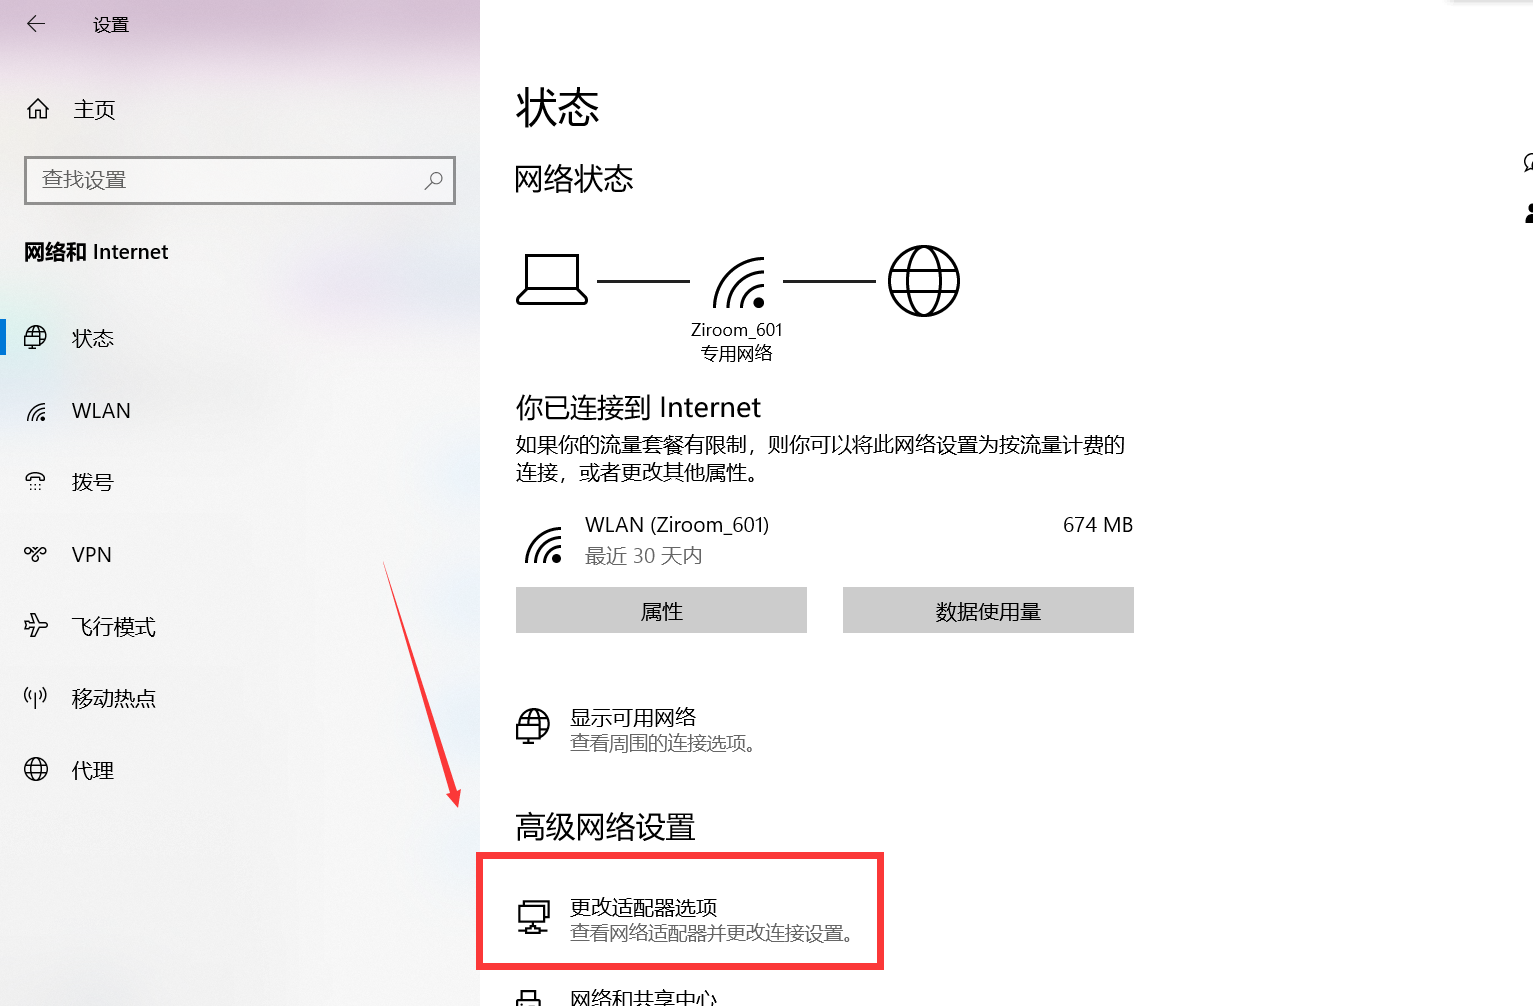Select the 移动热点 hotspot icon

pos(36,698)
